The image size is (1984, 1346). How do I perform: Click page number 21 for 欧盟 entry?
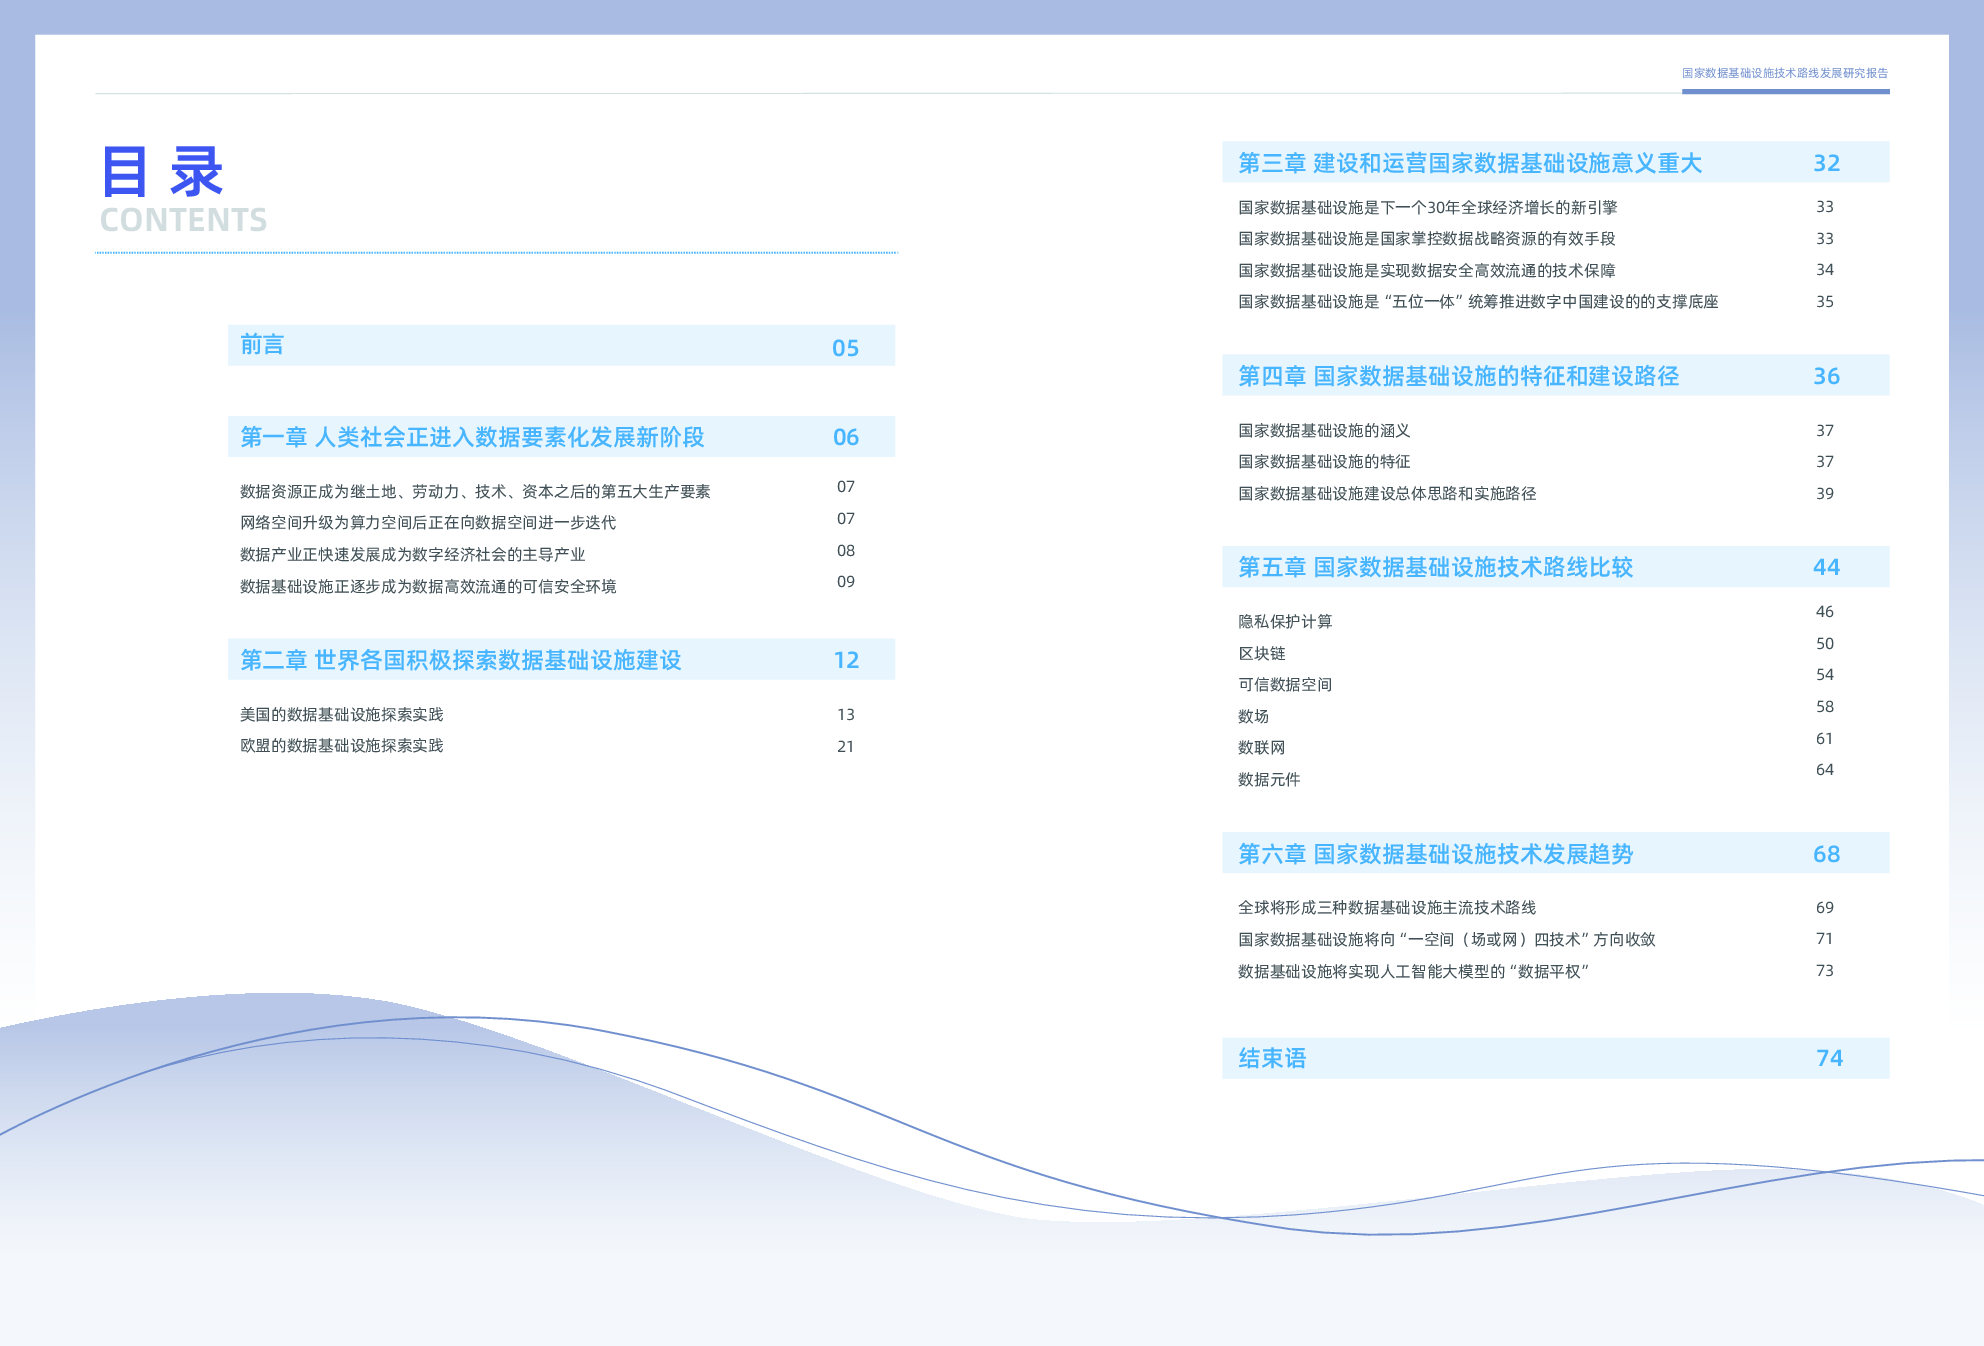pyautogui.click(x=846, y=746)
